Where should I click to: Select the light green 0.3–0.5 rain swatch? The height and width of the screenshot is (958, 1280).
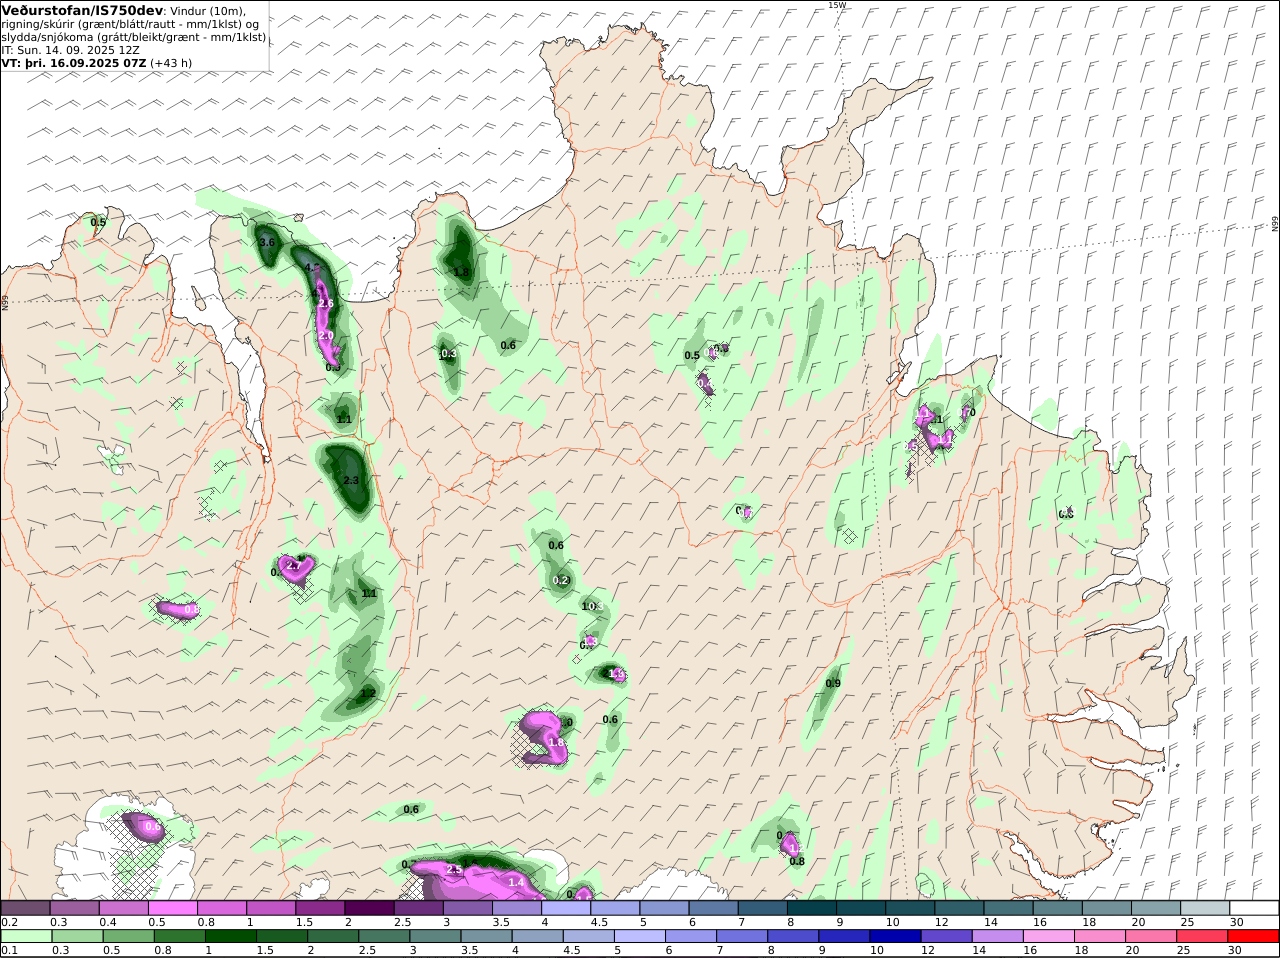pos(77,936)
